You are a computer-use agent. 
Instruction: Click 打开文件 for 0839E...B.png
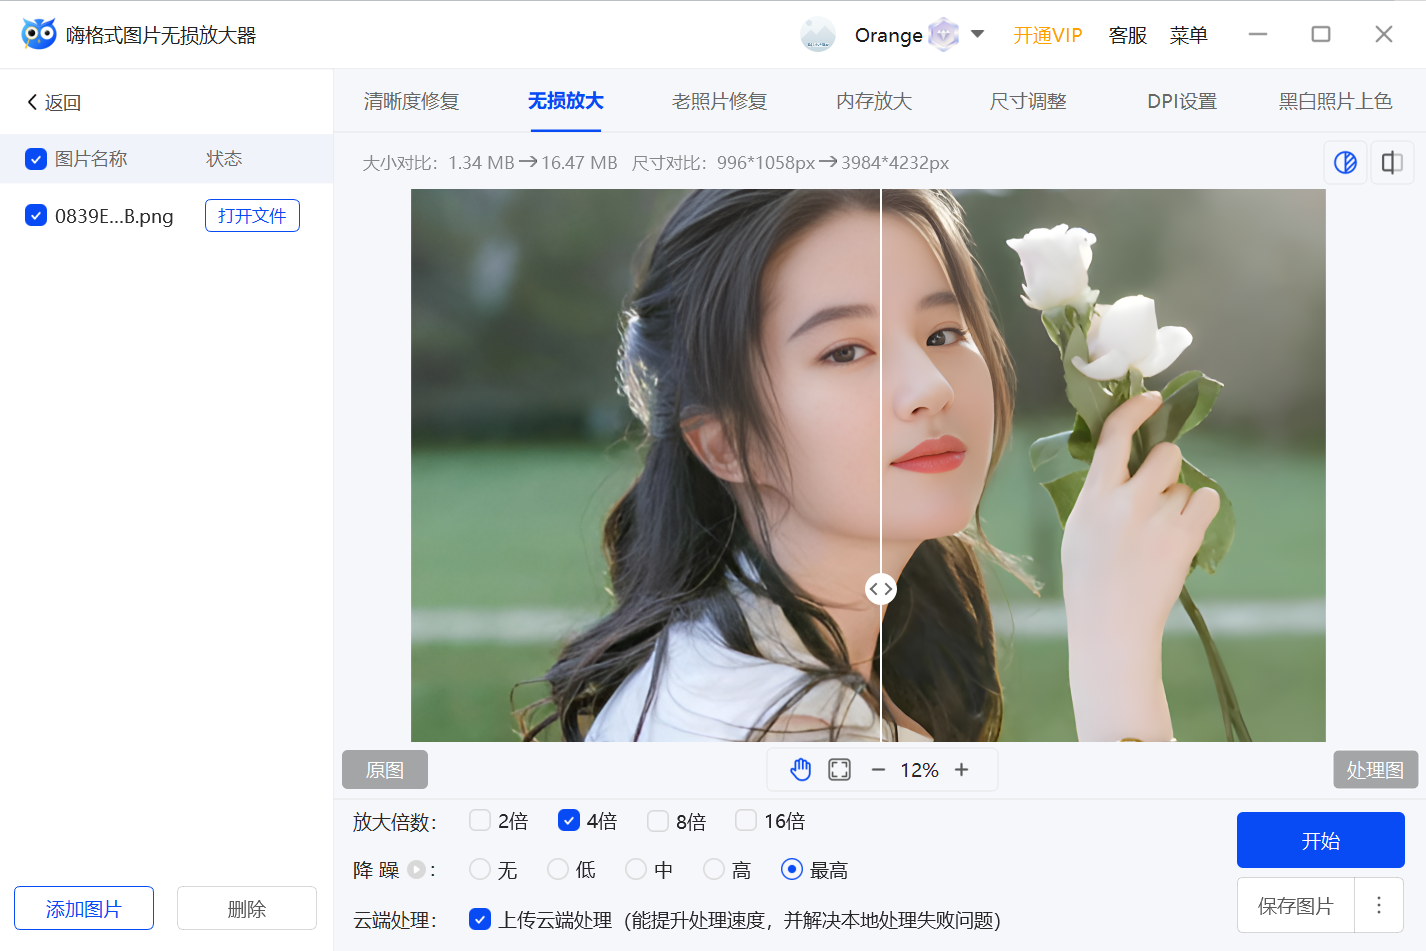[252, 215]
